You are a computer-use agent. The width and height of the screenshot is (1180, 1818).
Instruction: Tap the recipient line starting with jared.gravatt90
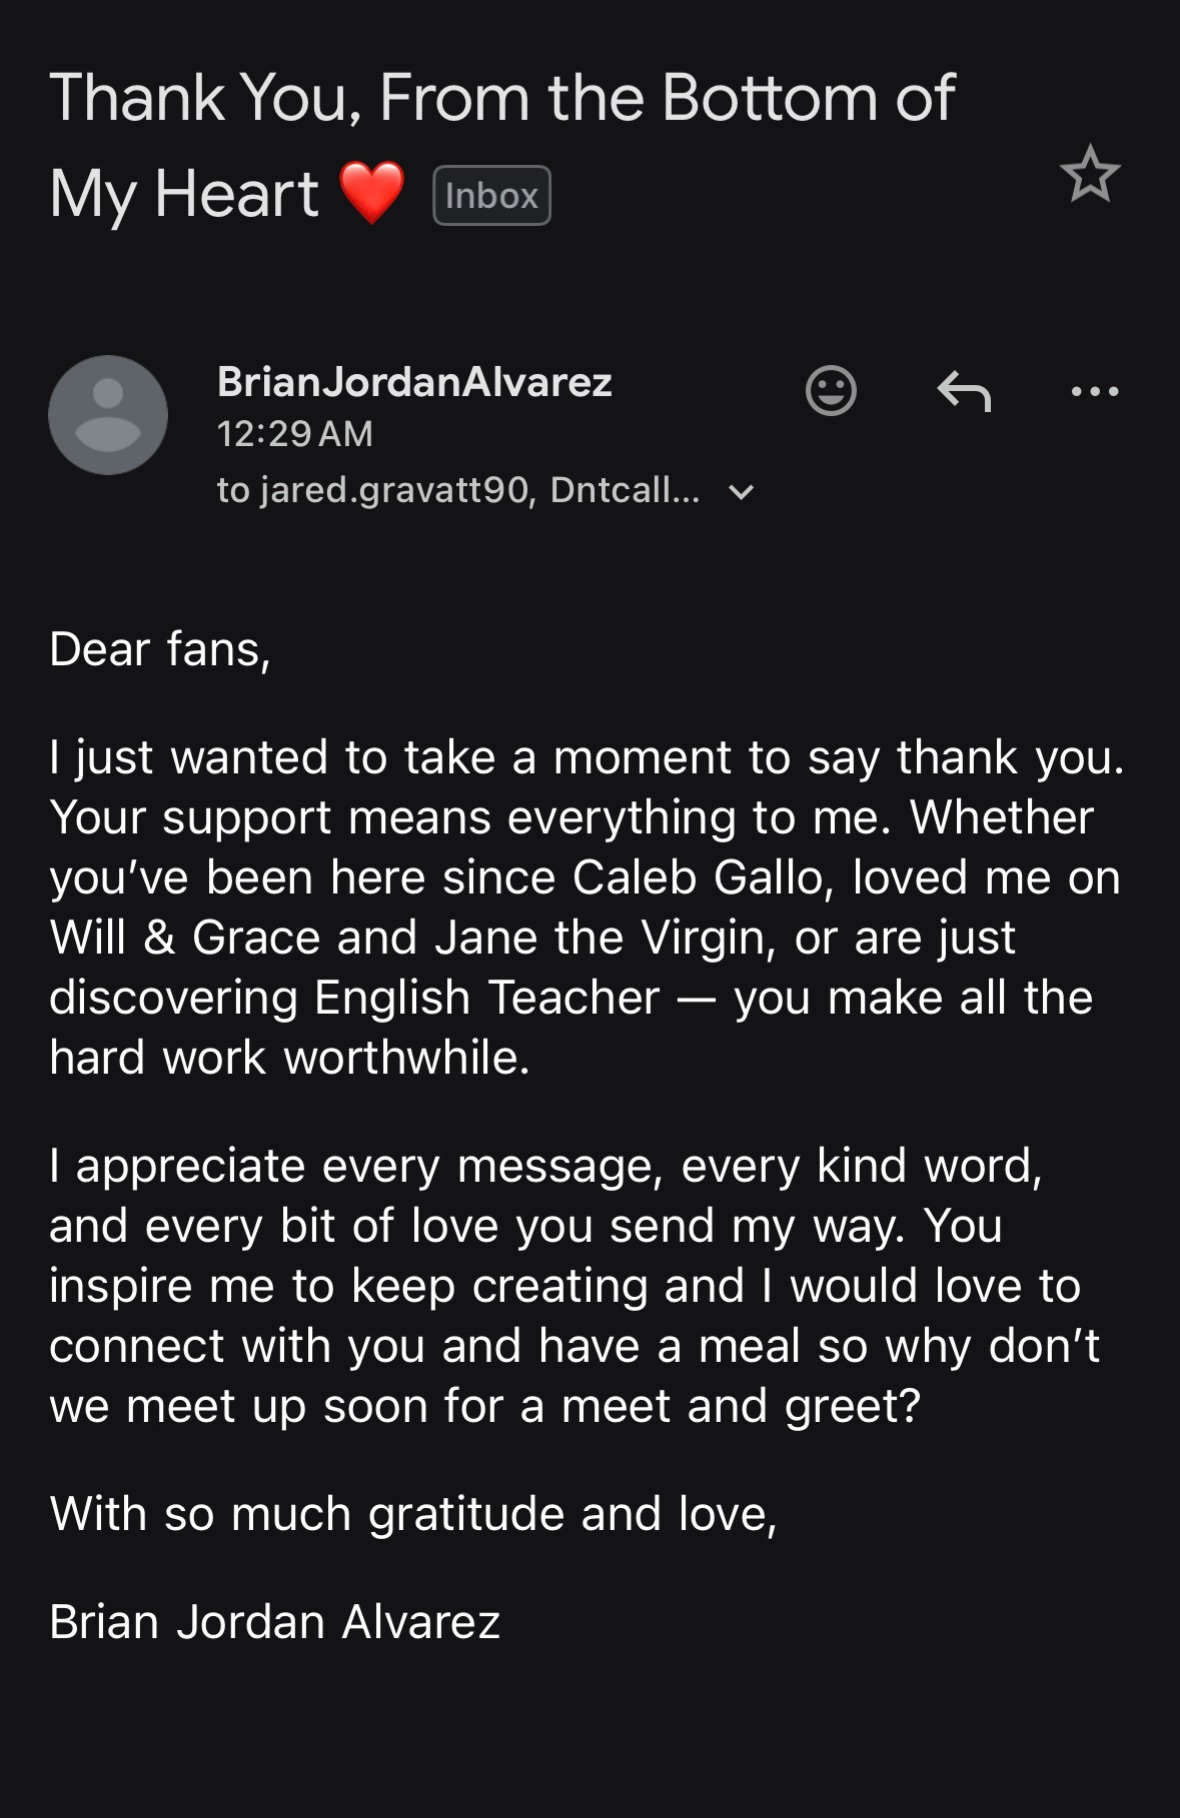point(458,490)
